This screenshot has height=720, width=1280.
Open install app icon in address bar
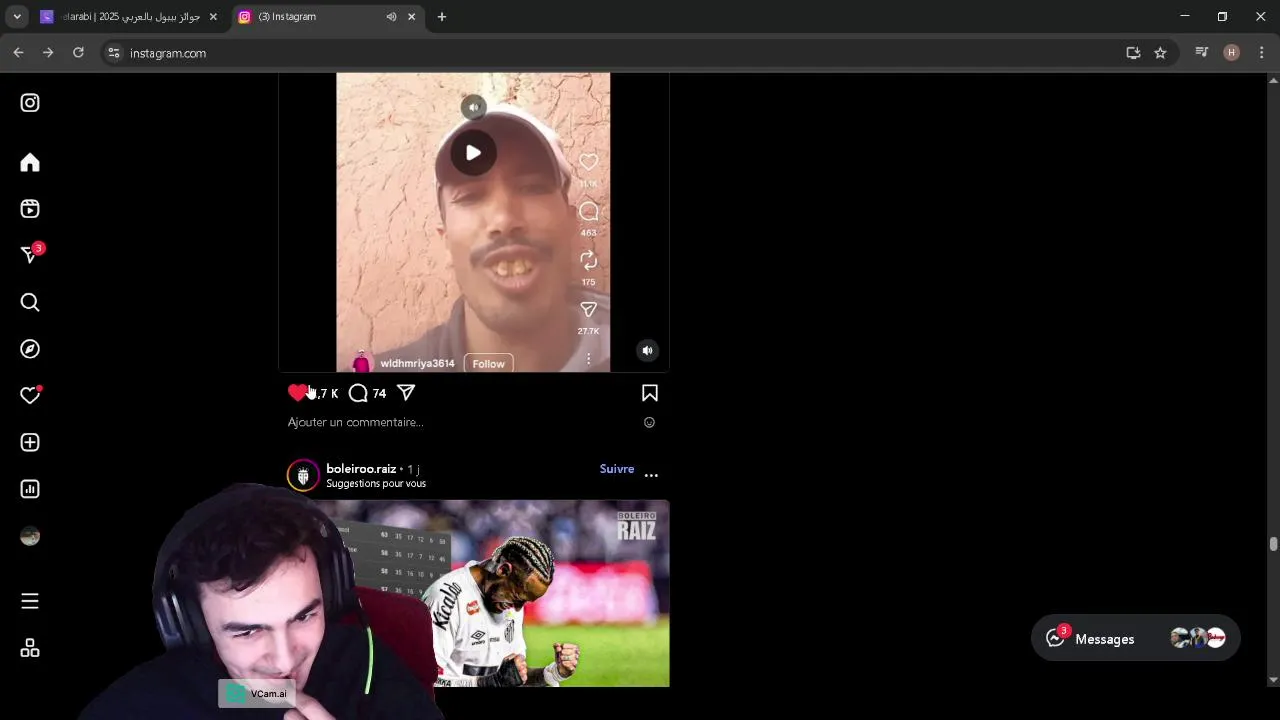point(1133,53)
